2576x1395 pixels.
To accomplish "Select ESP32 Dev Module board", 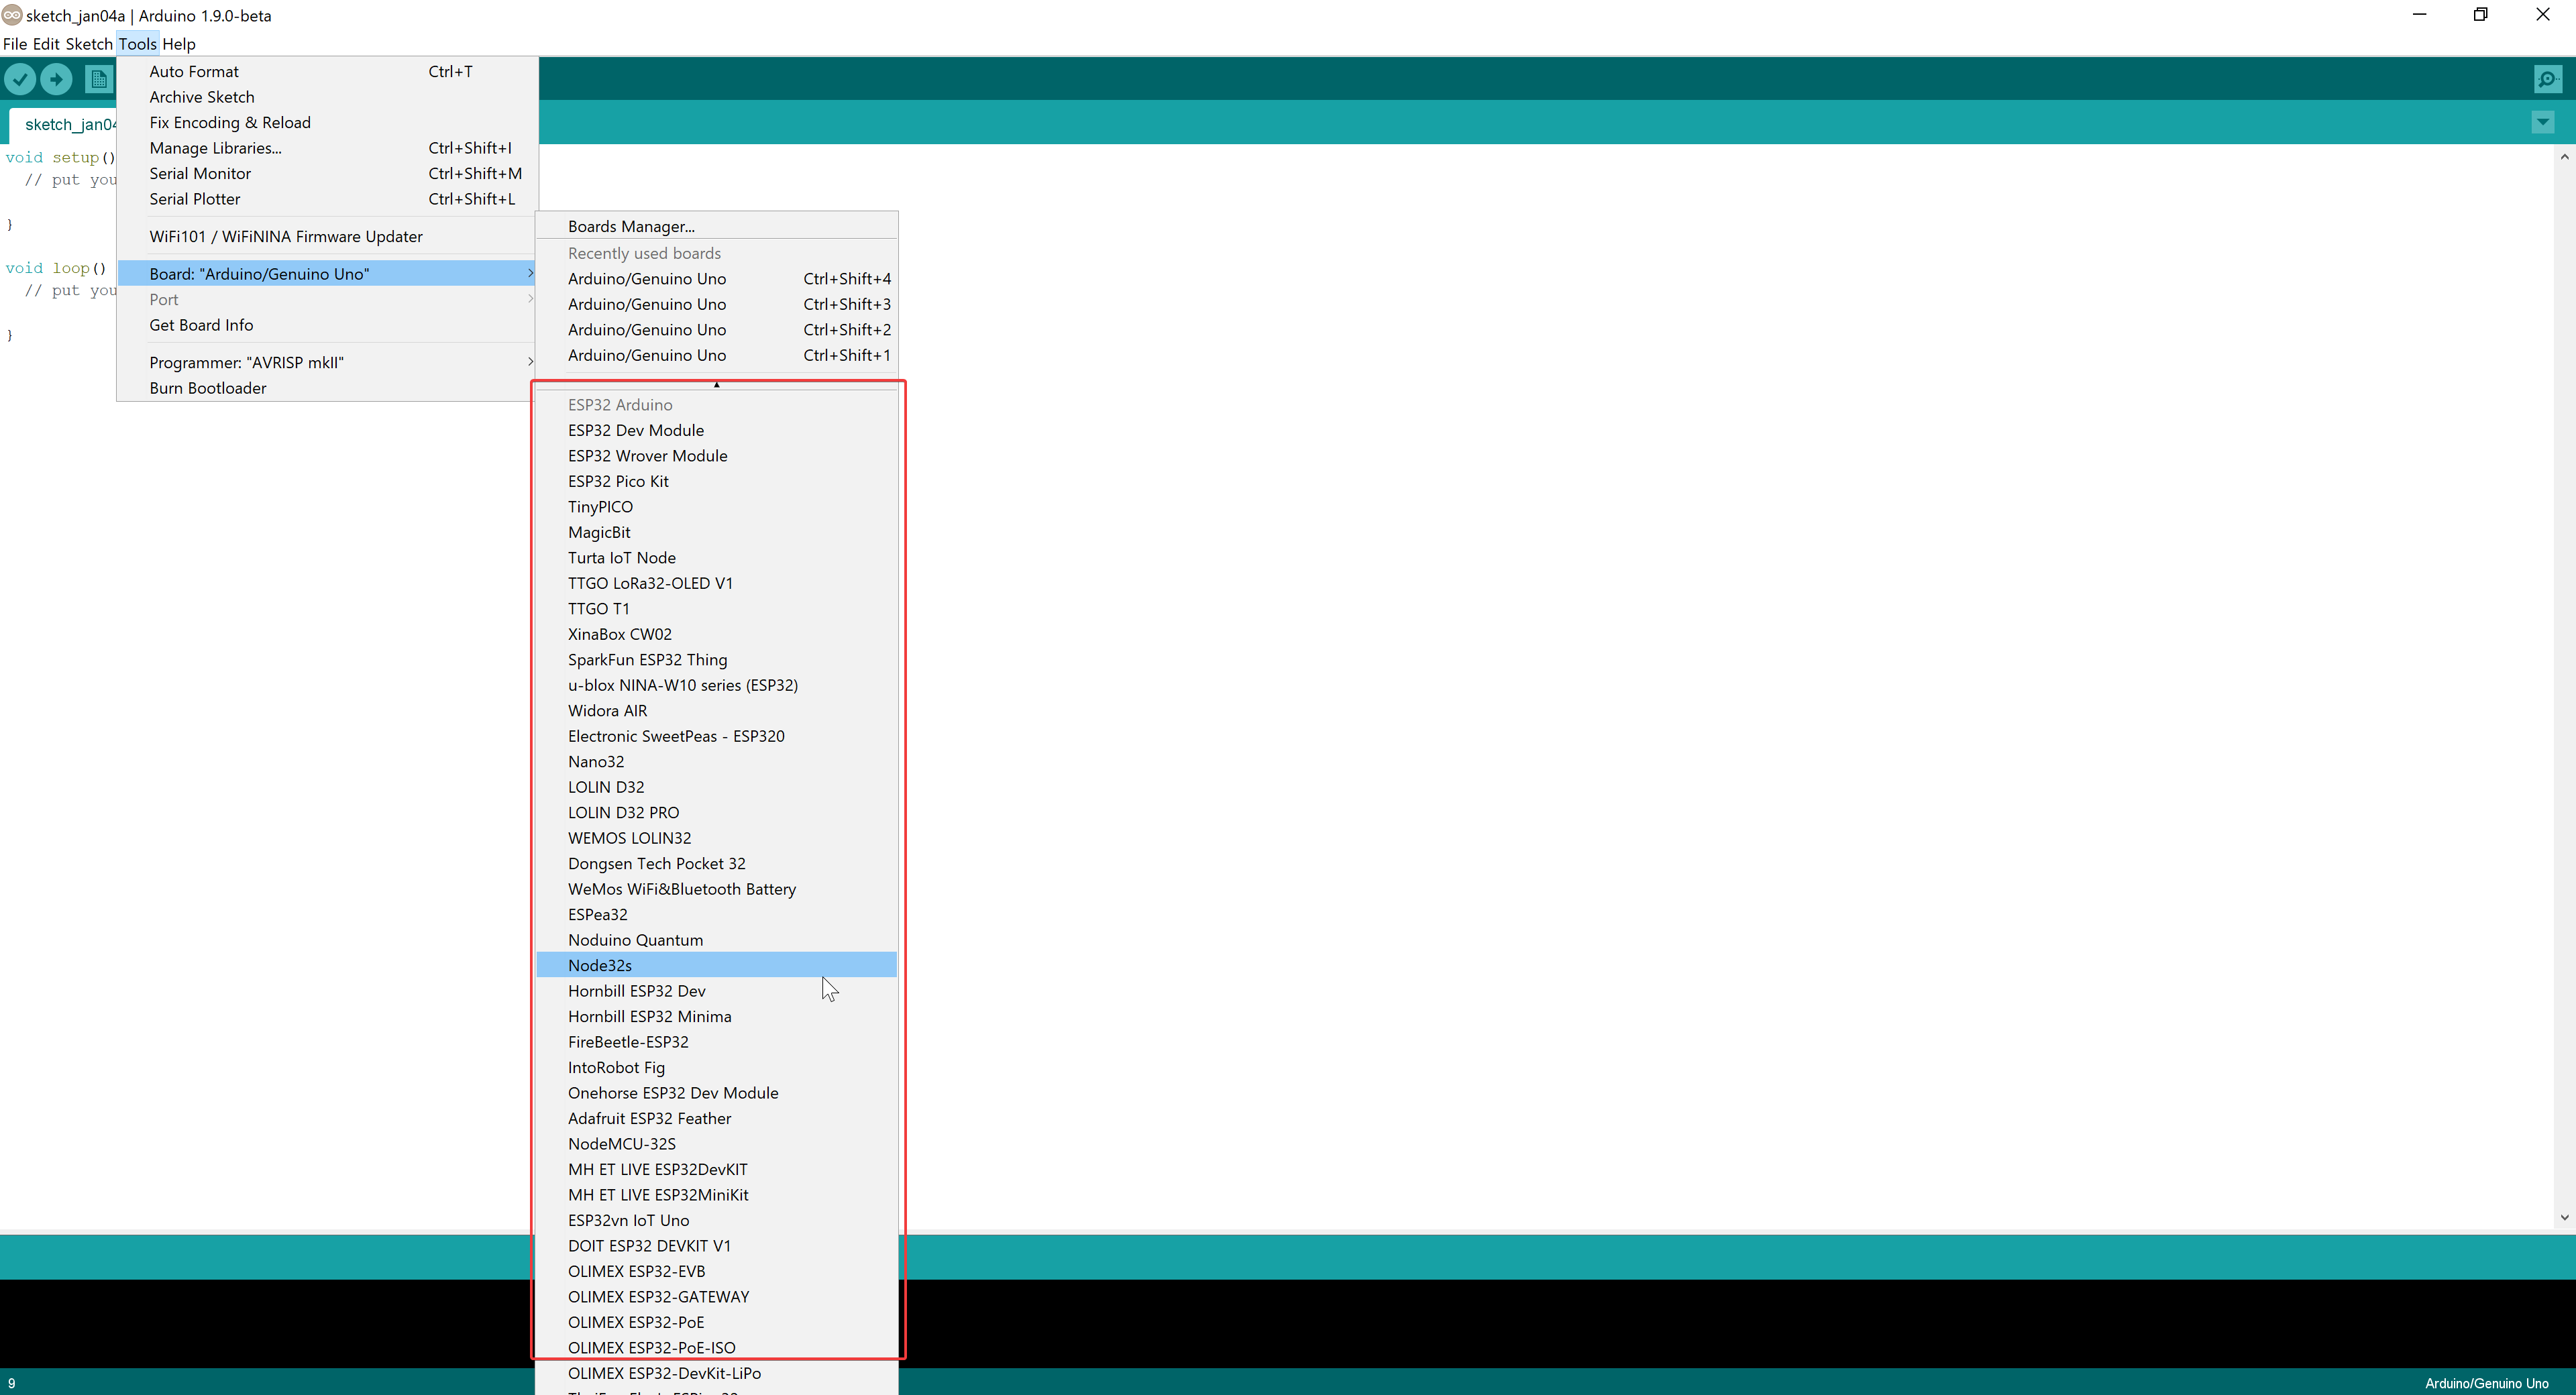I will point(716,430).
